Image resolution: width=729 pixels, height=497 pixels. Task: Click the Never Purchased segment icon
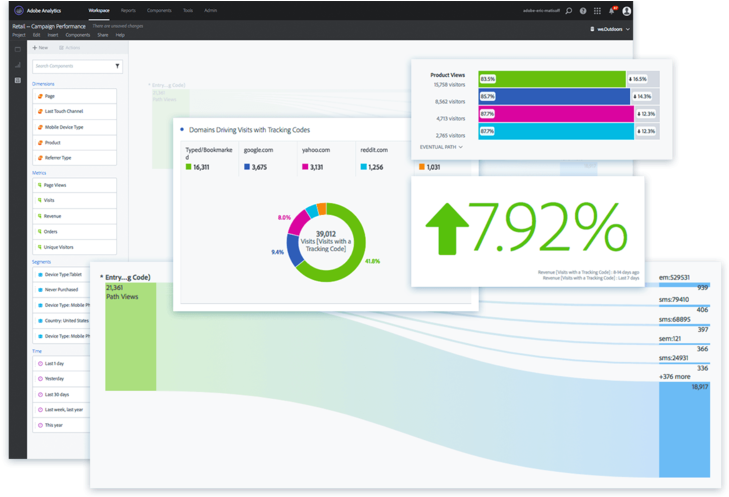tap(40, 290)
